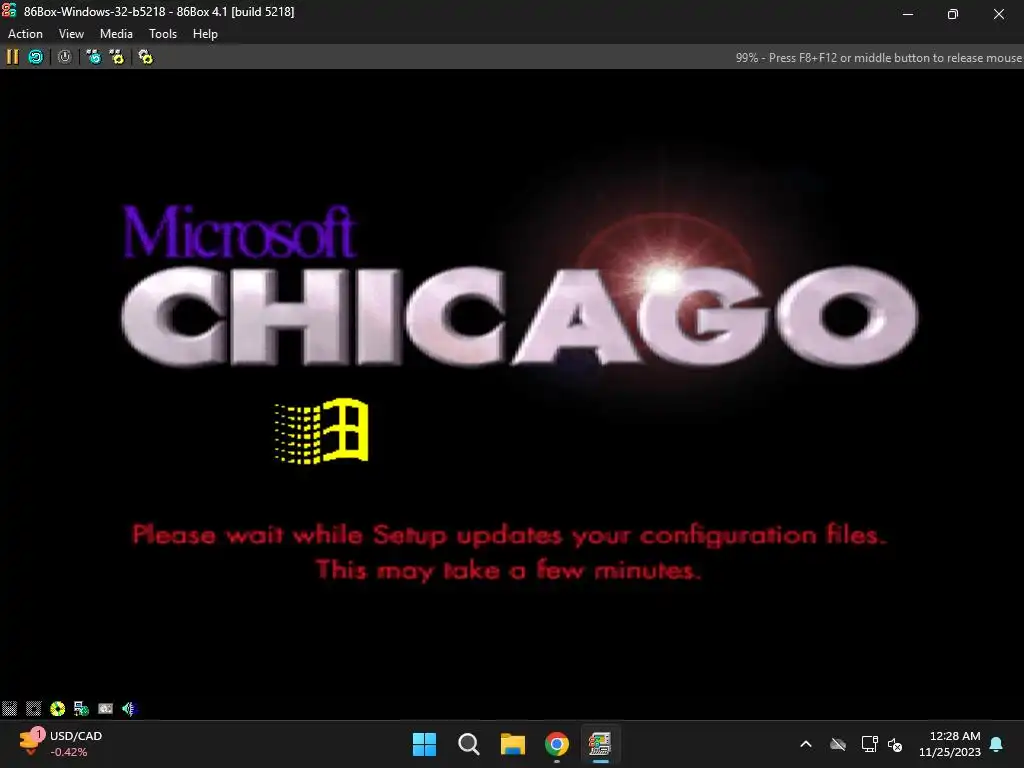The width and height of the screenshot is (1024, 768).
Task: Close the 86Box window
Action: (999, 14)
